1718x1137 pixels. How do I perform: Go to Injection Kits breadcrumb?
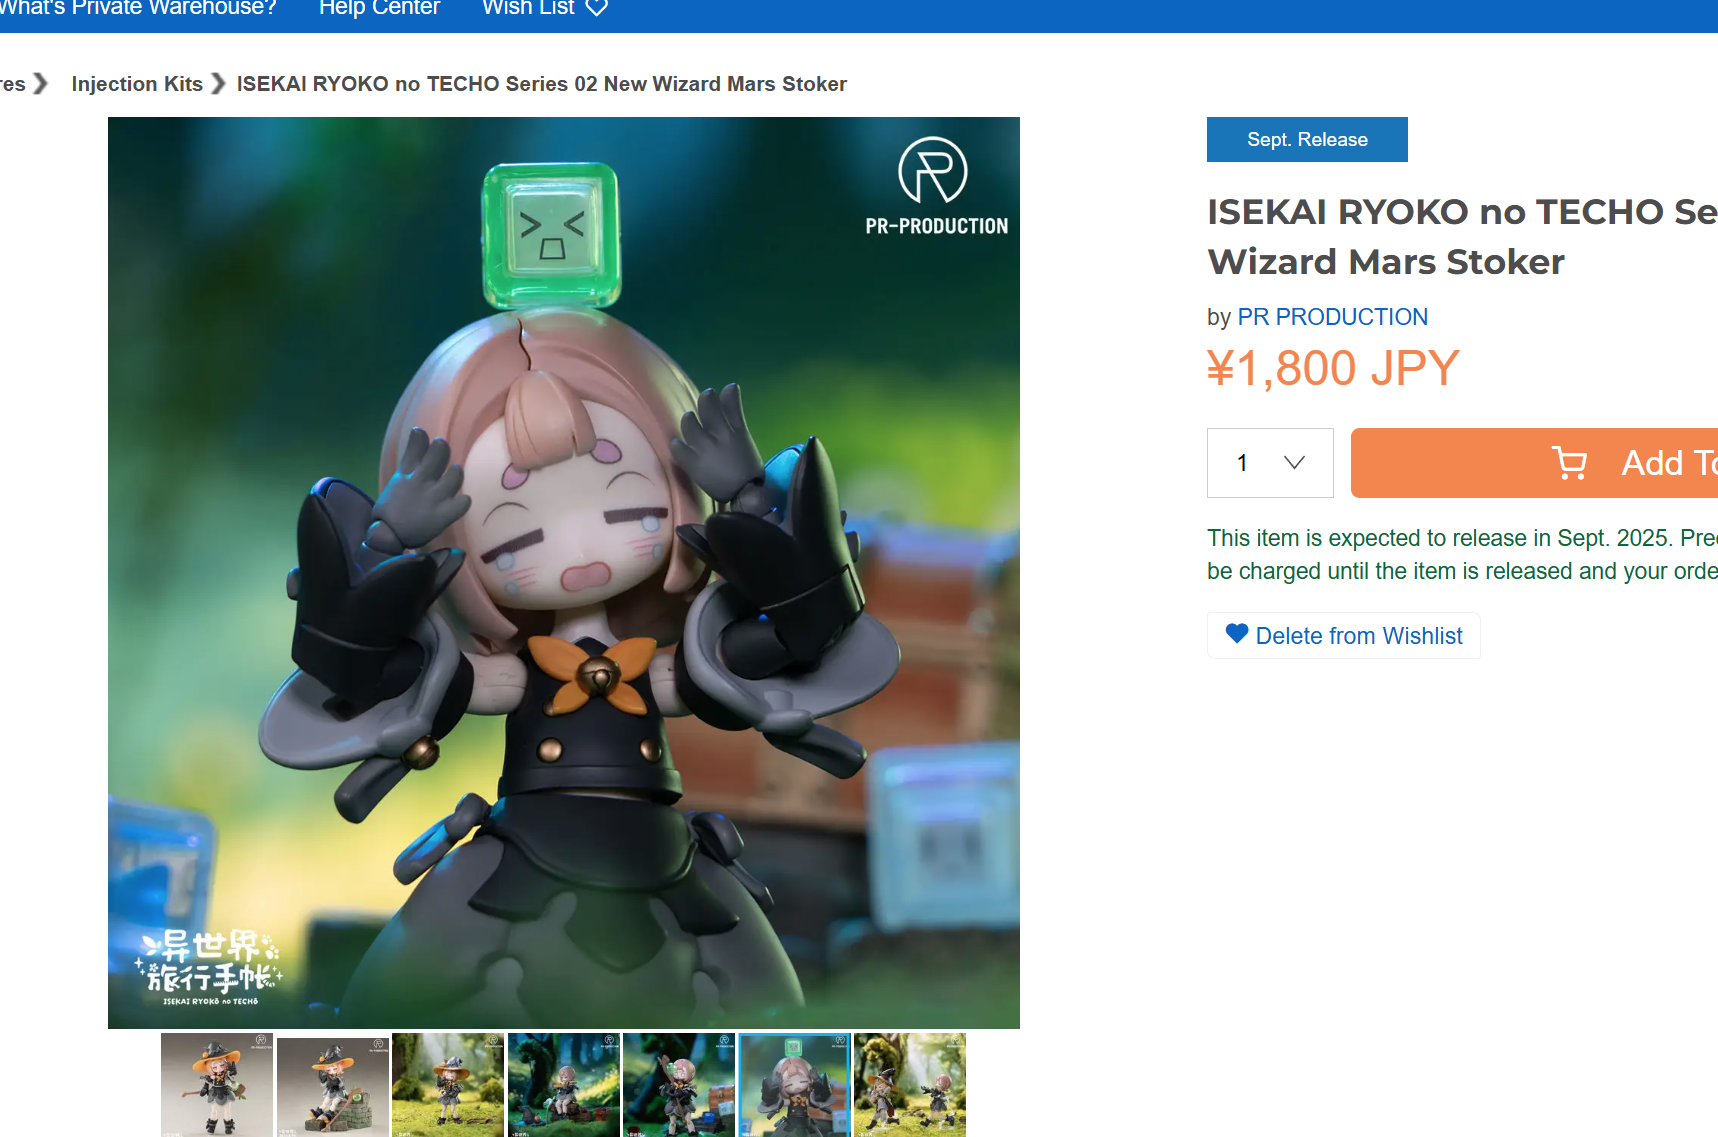pyautogui.click(x=137, y=84)
